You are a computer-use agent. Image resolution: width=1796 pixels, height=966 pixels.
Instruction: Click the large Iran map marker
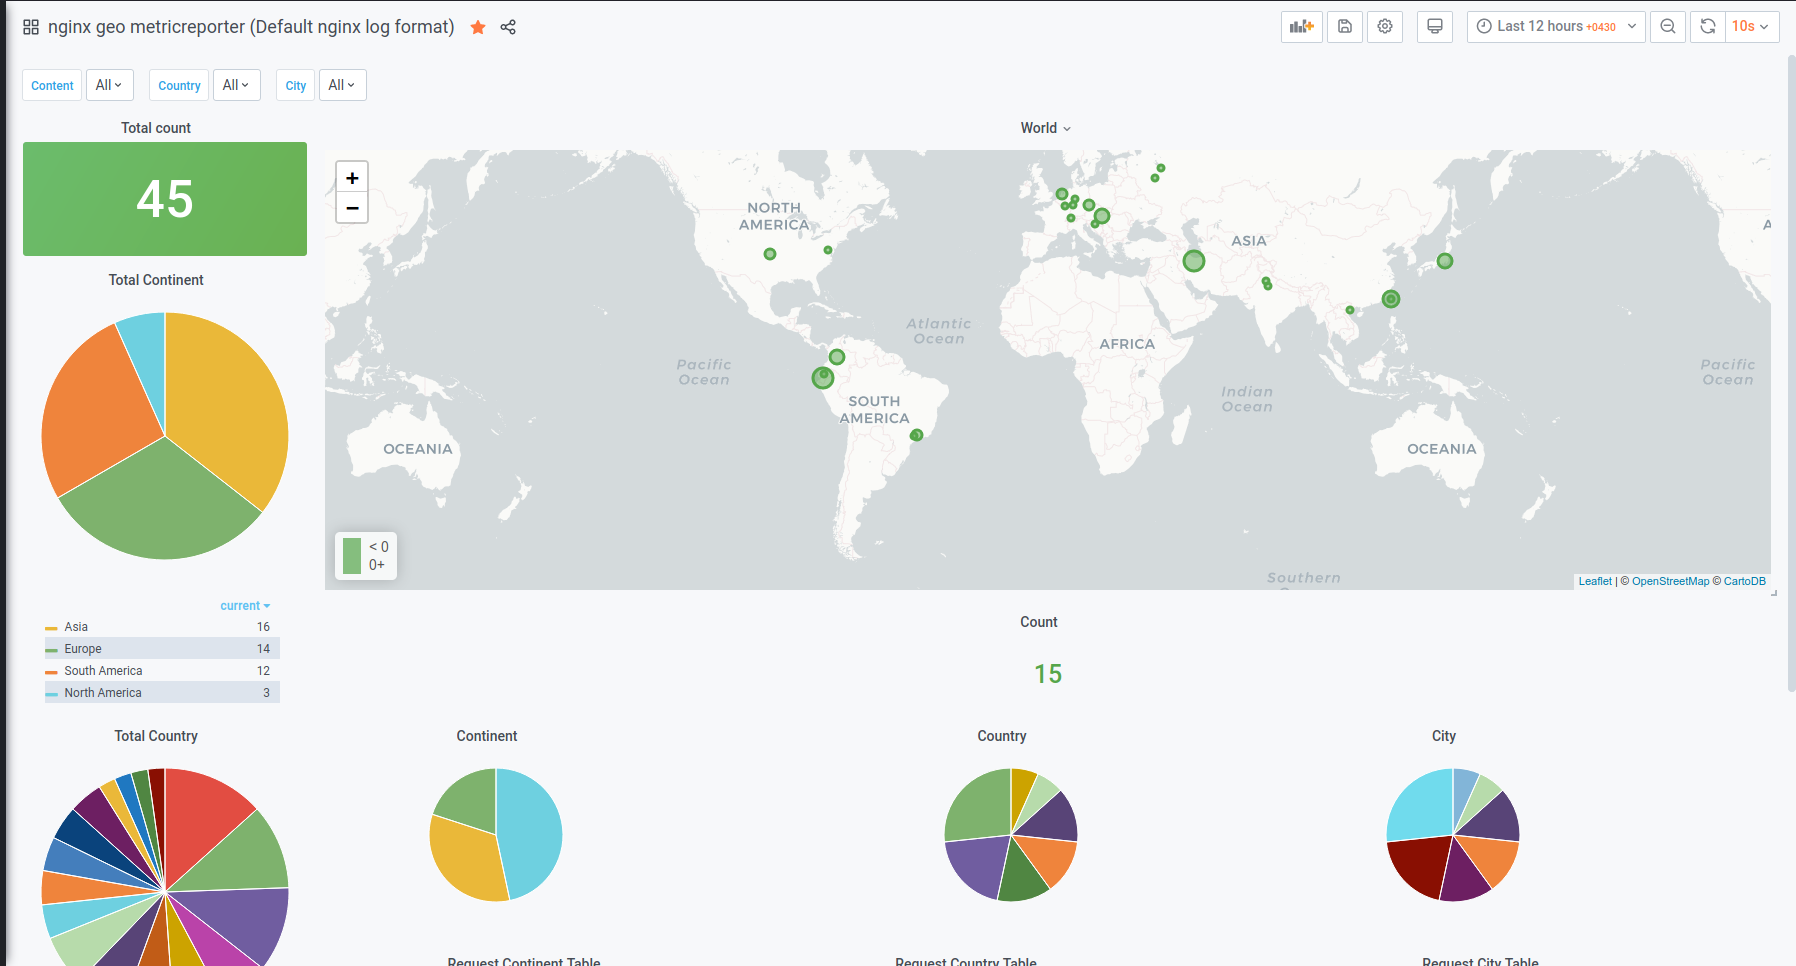[1194, 261]
